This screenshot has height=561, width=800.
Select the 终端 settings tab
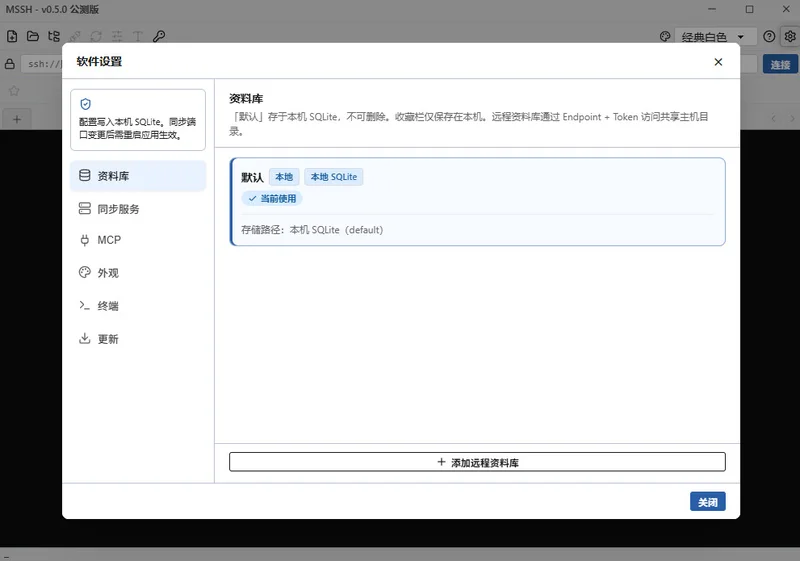point(138,305)
